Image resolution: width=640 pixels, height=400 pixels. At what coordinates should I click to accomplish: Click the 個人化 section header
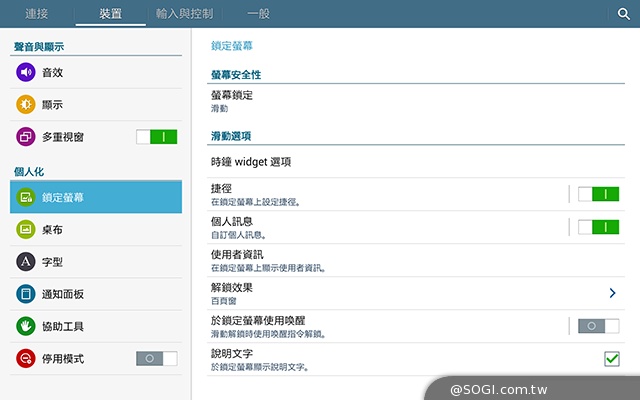point(29,172)
